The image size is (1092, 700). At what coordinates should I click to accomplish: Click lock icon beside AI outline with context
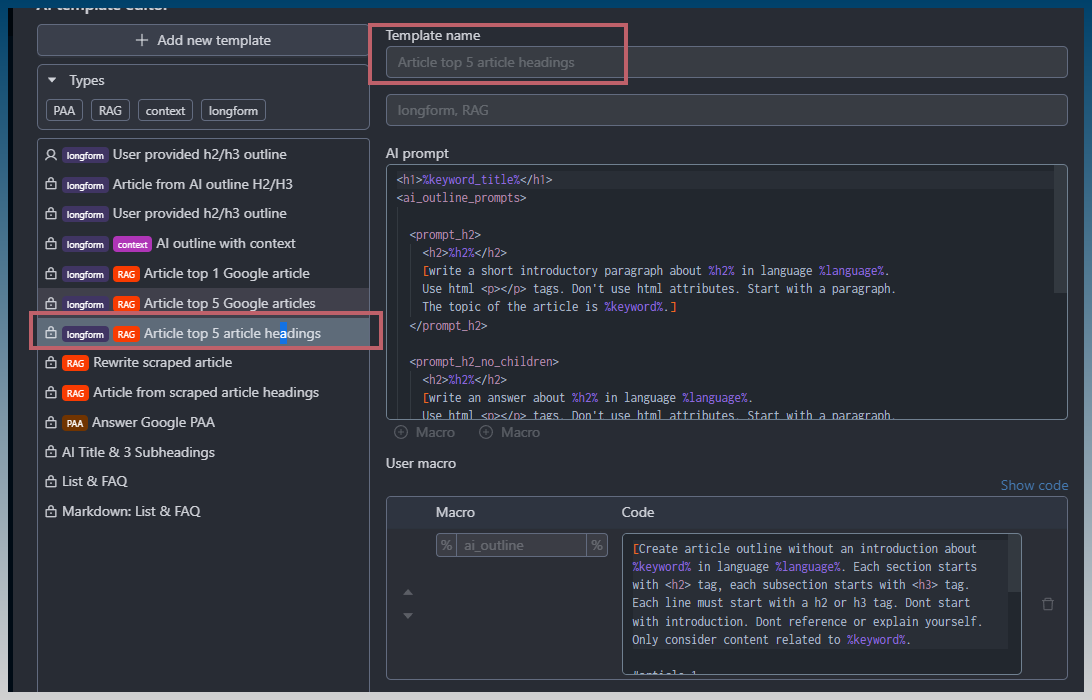click(x=51, y=244)
